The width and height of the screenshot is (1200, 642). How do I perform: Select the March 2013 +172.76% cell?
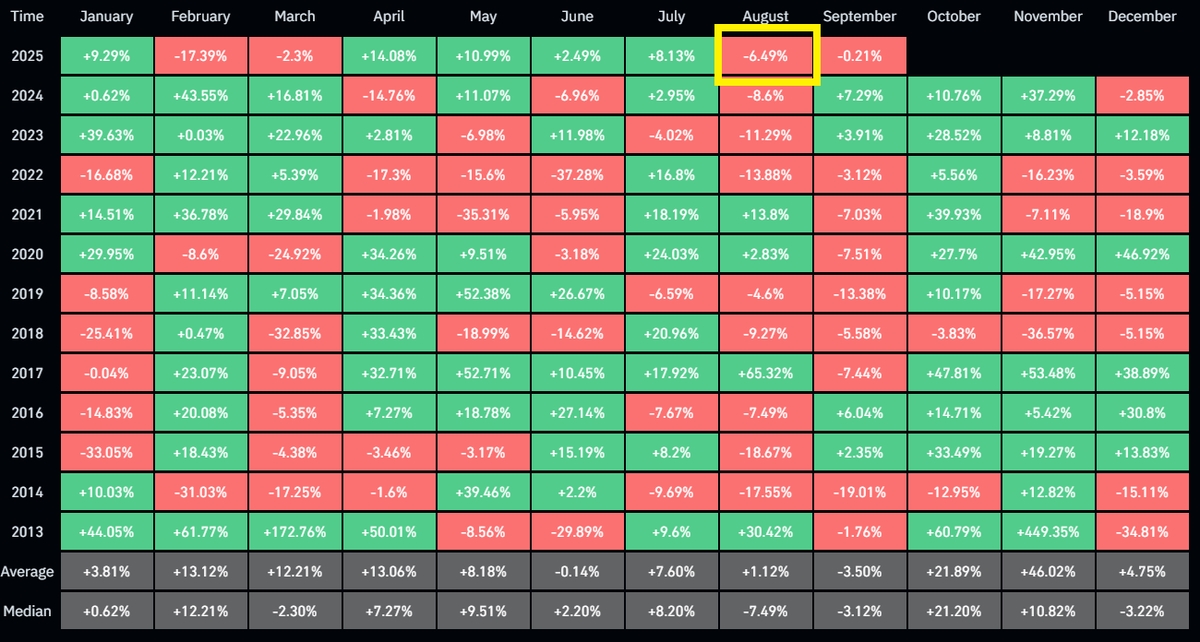pyautogui.click(x=294, y=532)
